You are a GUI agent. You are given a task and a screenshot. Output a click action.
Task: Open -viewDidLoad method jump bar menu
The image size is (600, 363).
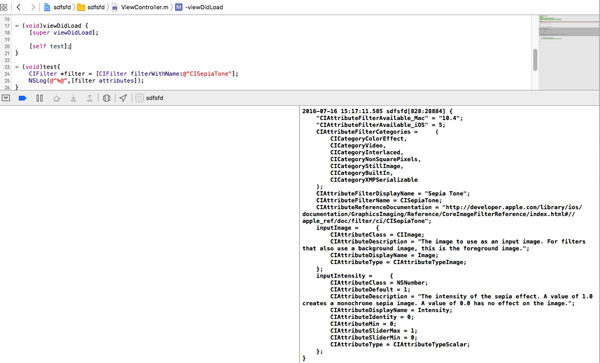pyautogui.click(x=199, y=7)
